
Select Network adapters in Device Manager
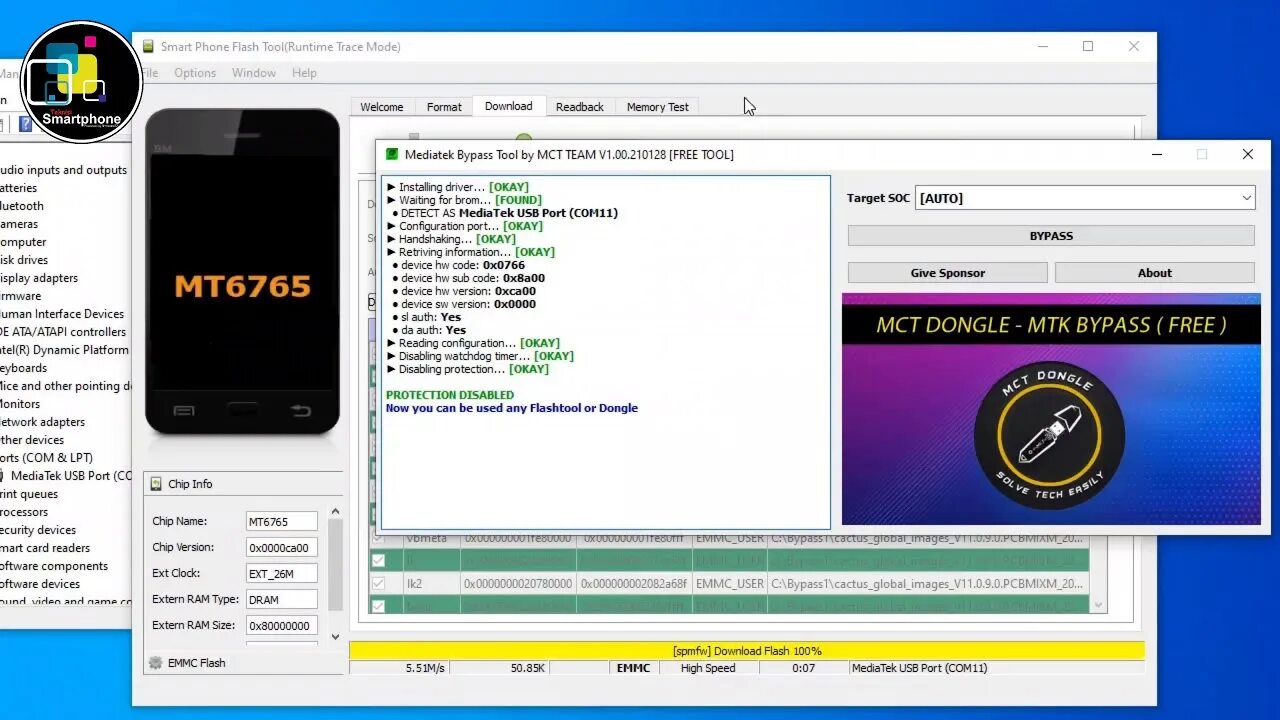point(42,422)
